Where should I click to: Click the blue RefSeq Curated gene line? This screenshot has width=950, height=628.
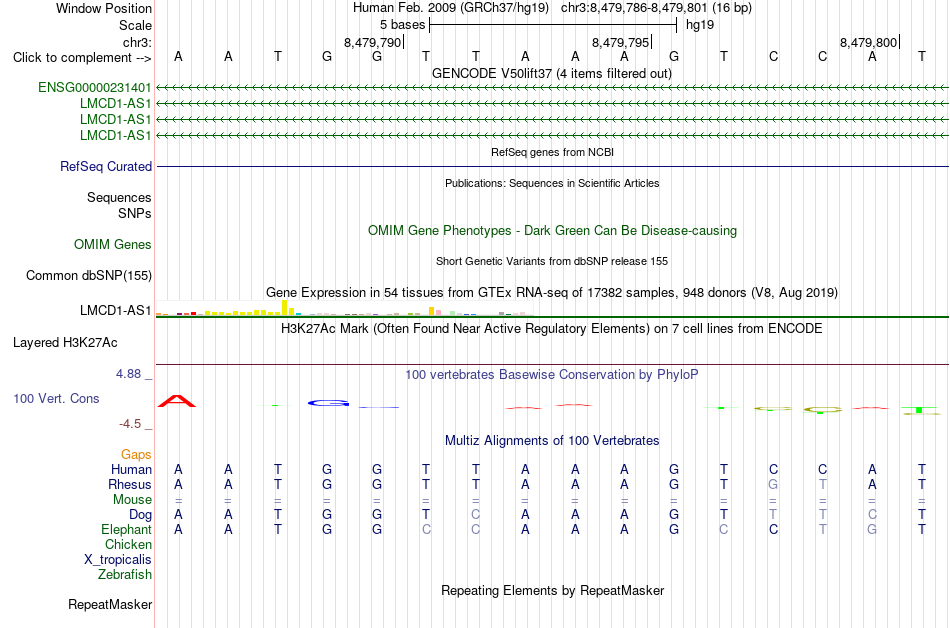coord(552,167)
